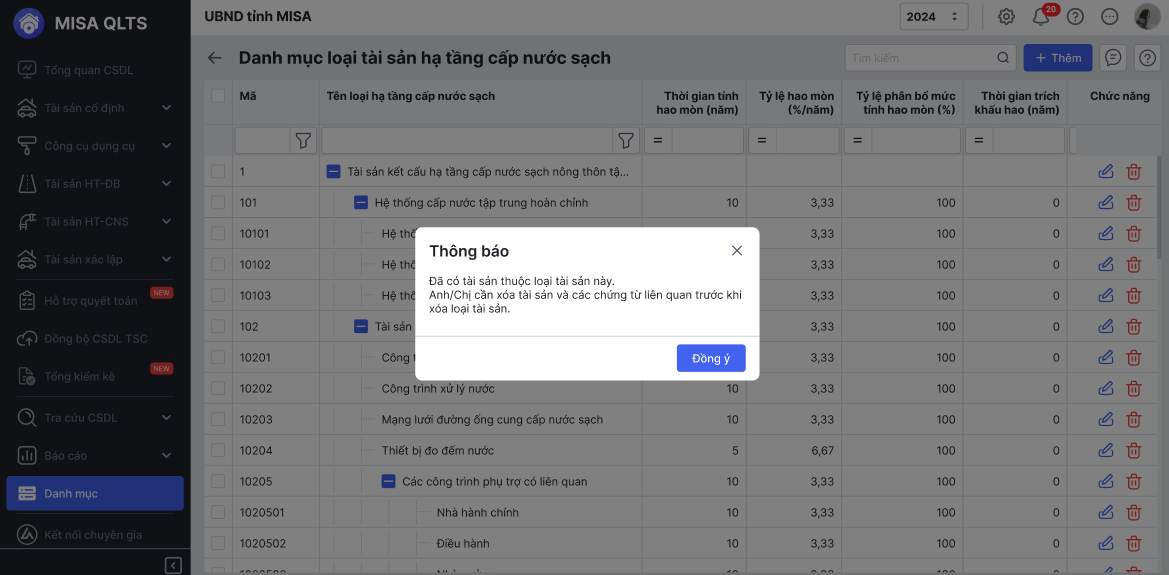Click the delete trash icon for row 10204
1169x575 pixels.
(1133, 451)
